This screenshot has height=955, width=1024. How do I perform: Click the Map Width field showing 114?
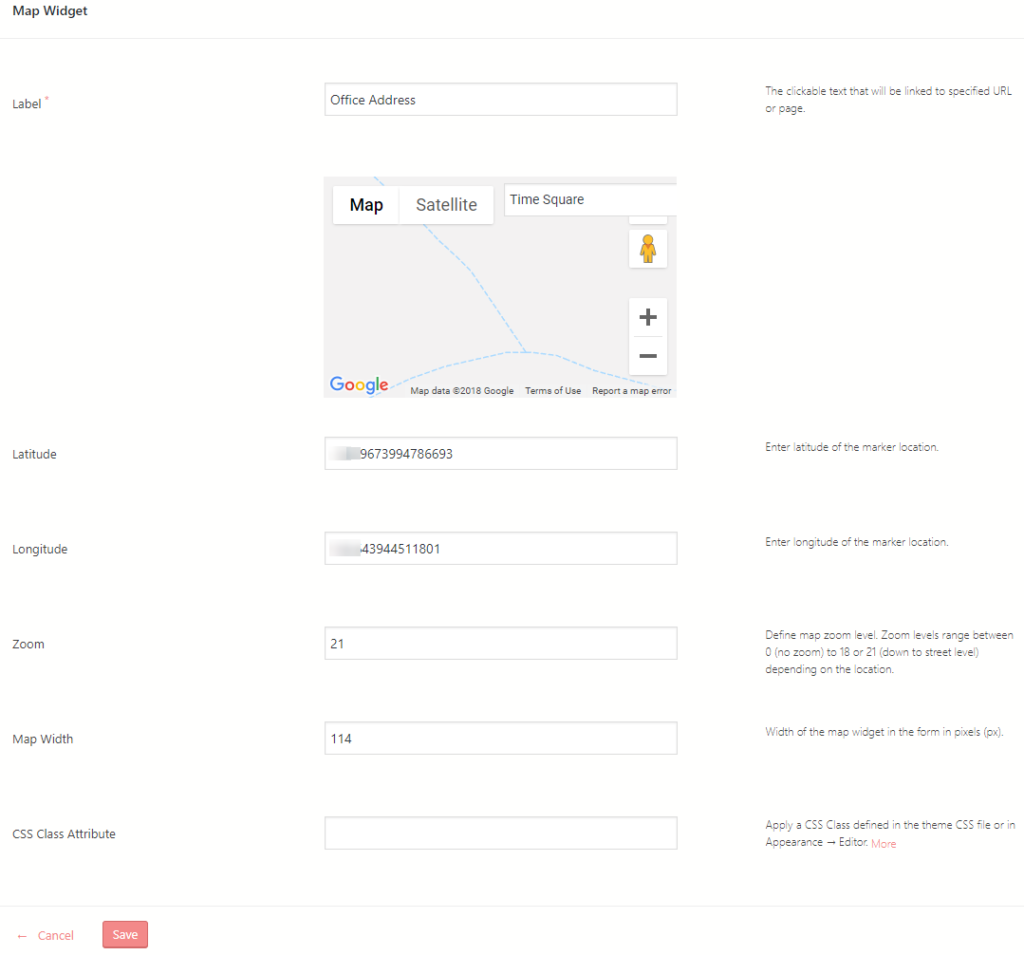pos(500,738)
